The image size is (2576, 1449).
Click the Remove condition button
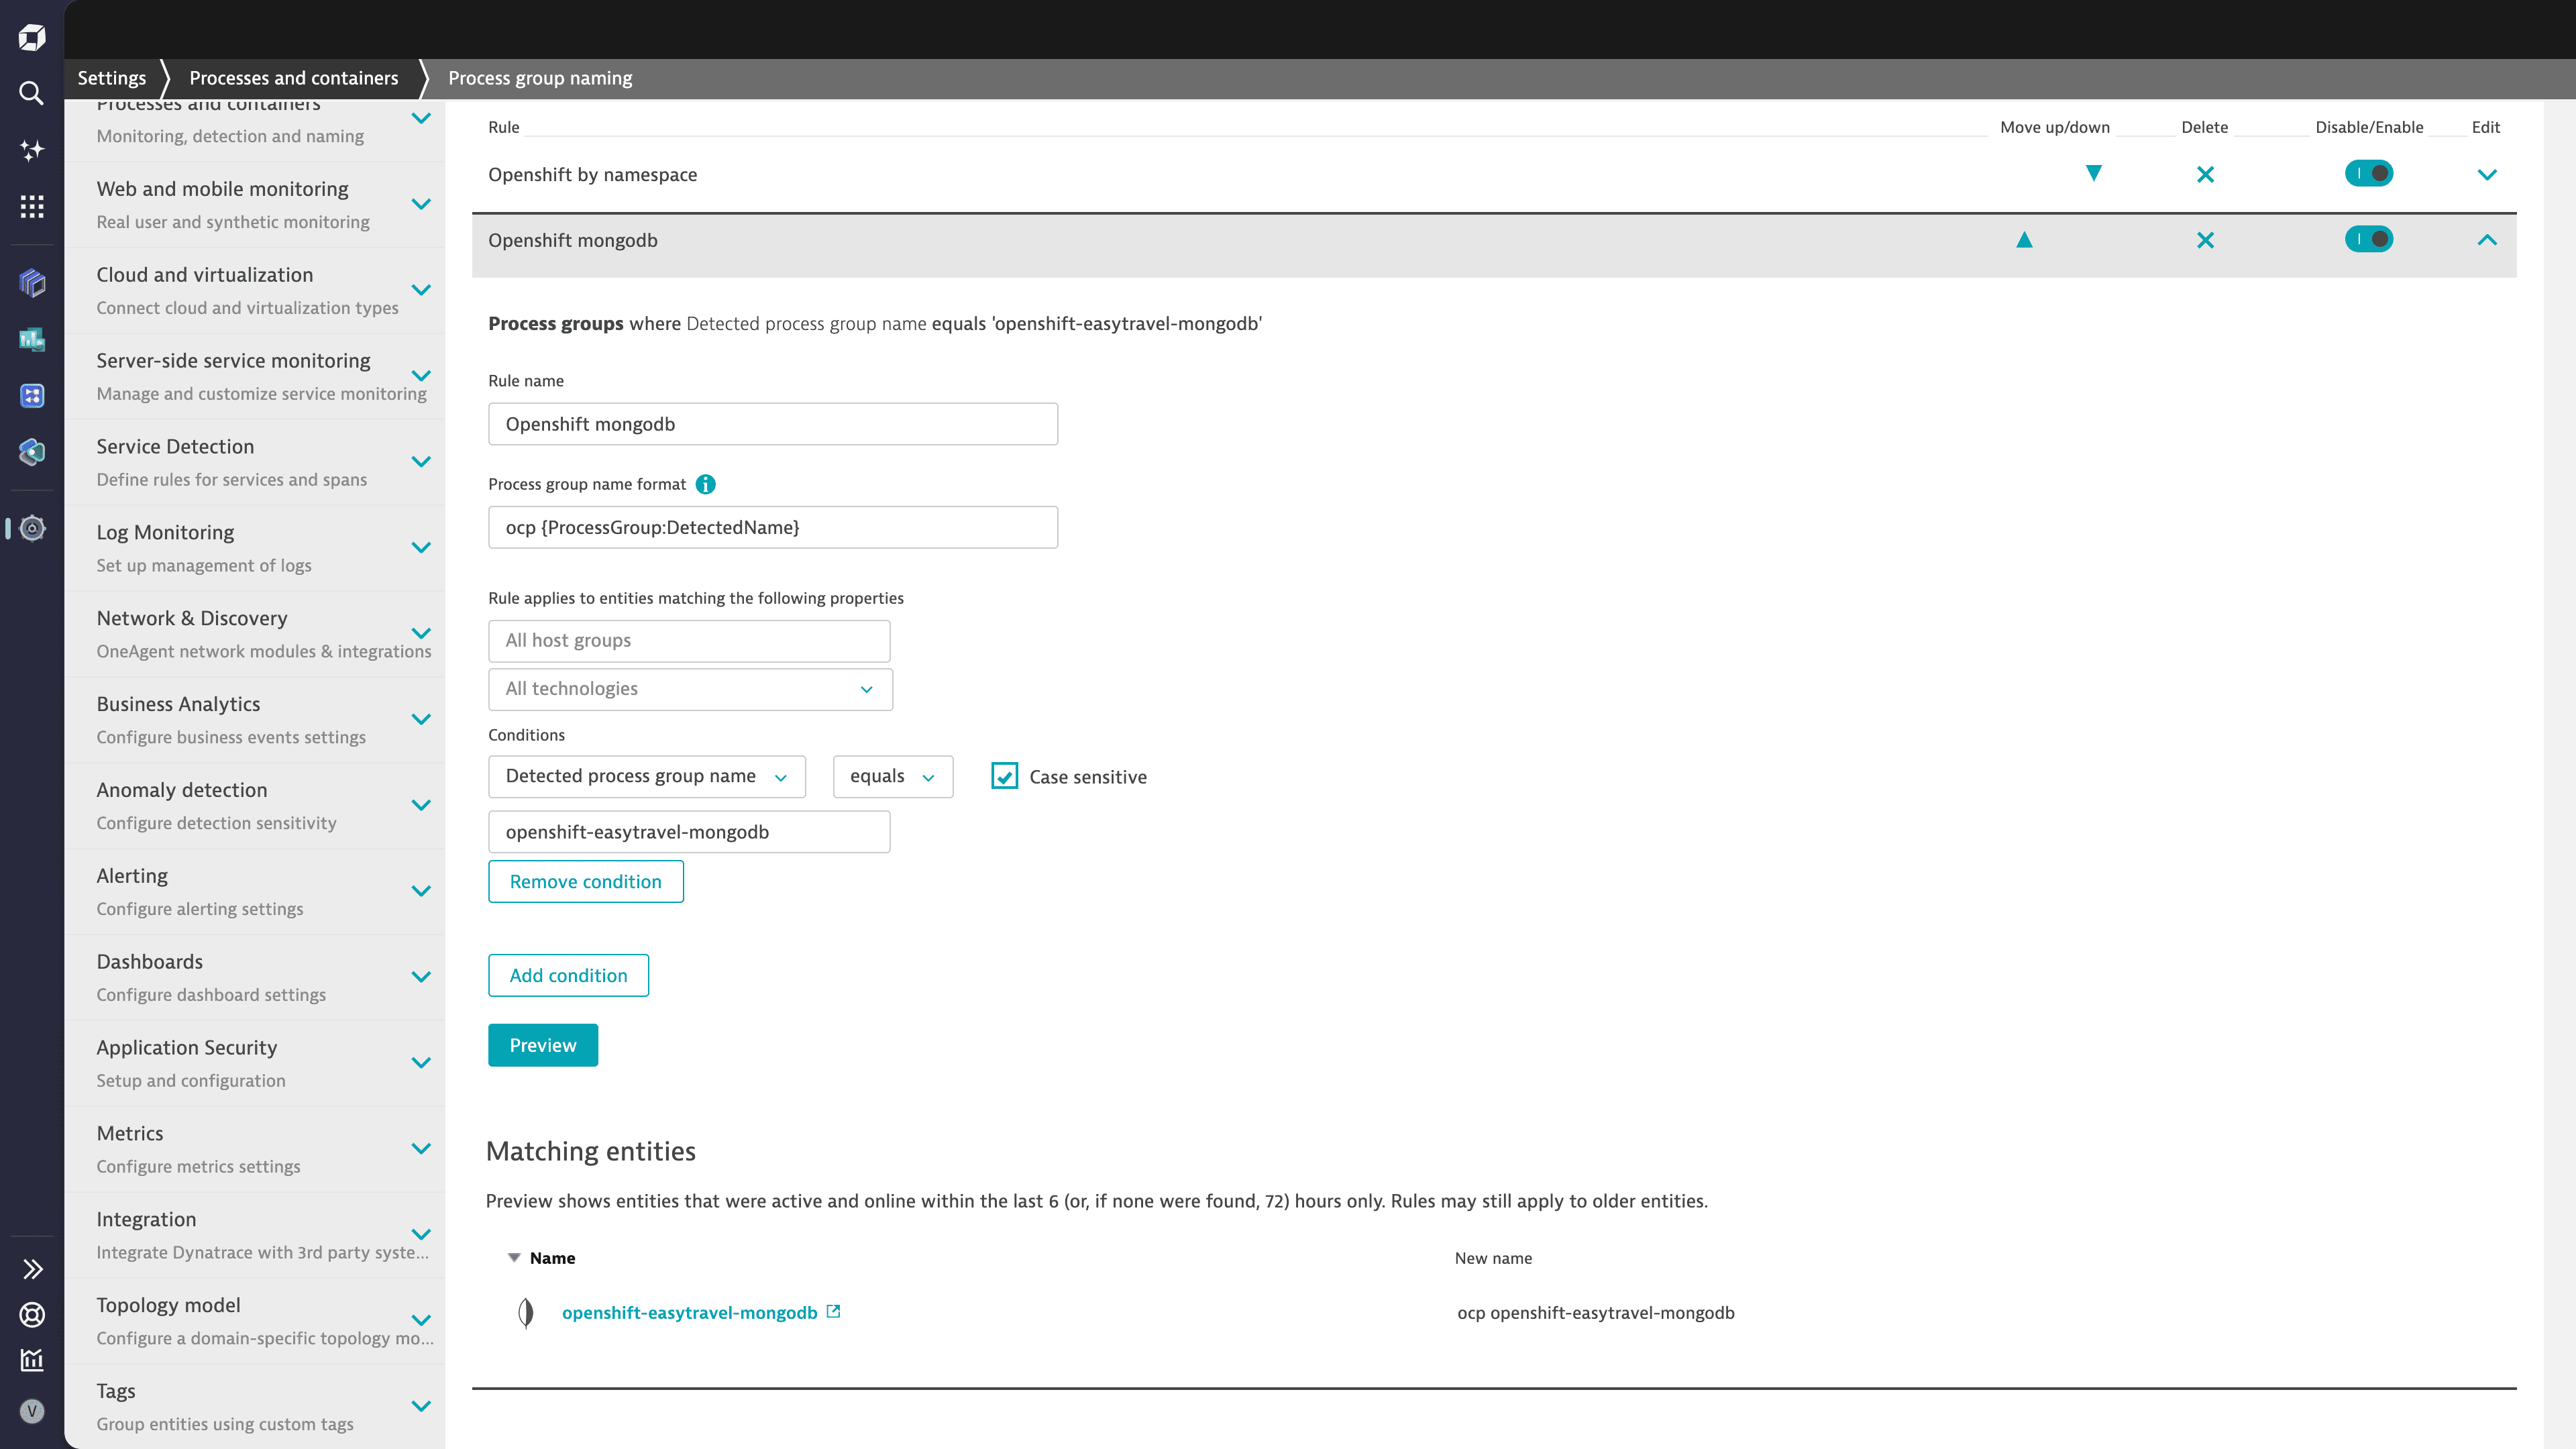click(x=586, y=882)
